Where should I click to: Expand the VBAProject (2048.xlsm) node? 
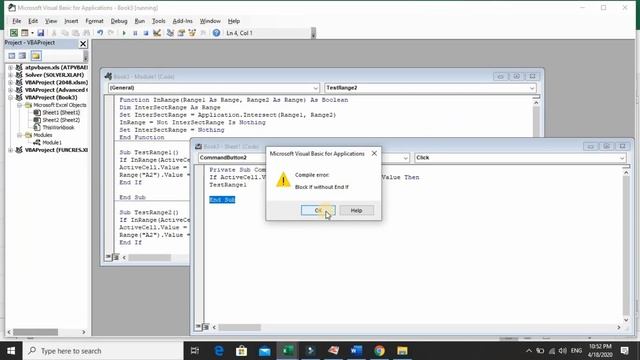click(10, 82)
